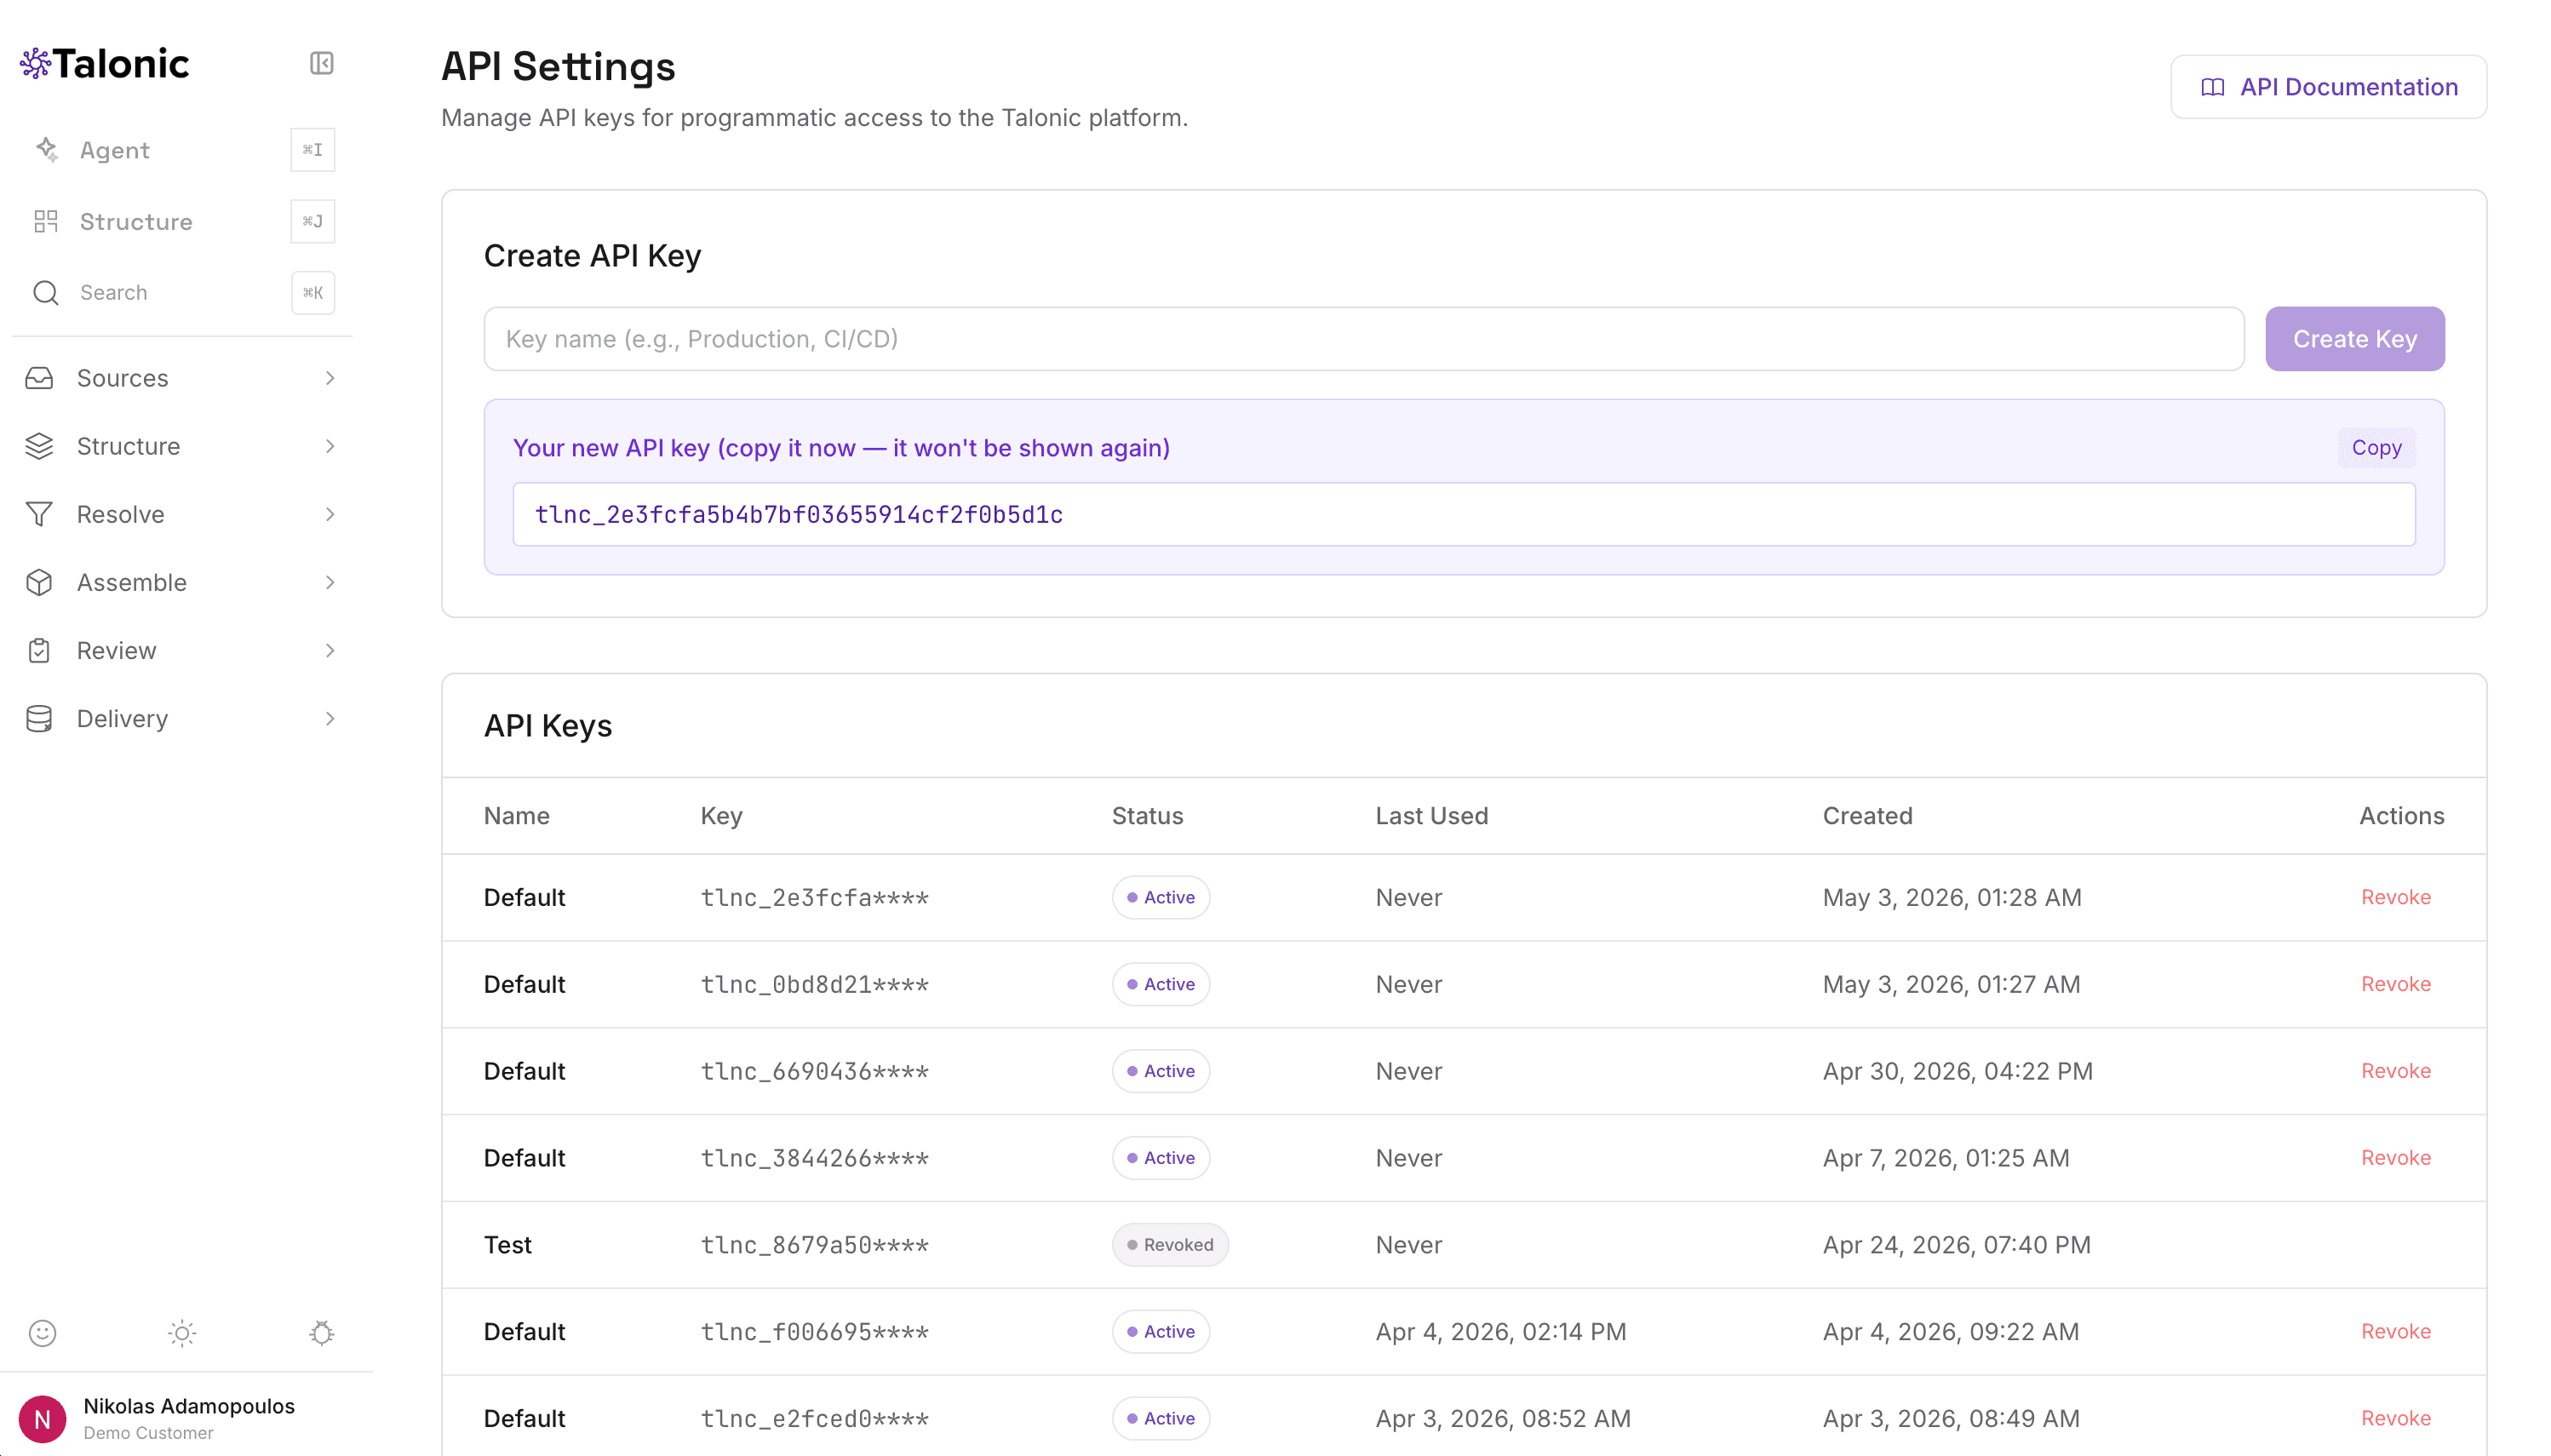2551x1456 pixels.
Task: Click the Create Key button
Action: click(x=2354, y=339)
